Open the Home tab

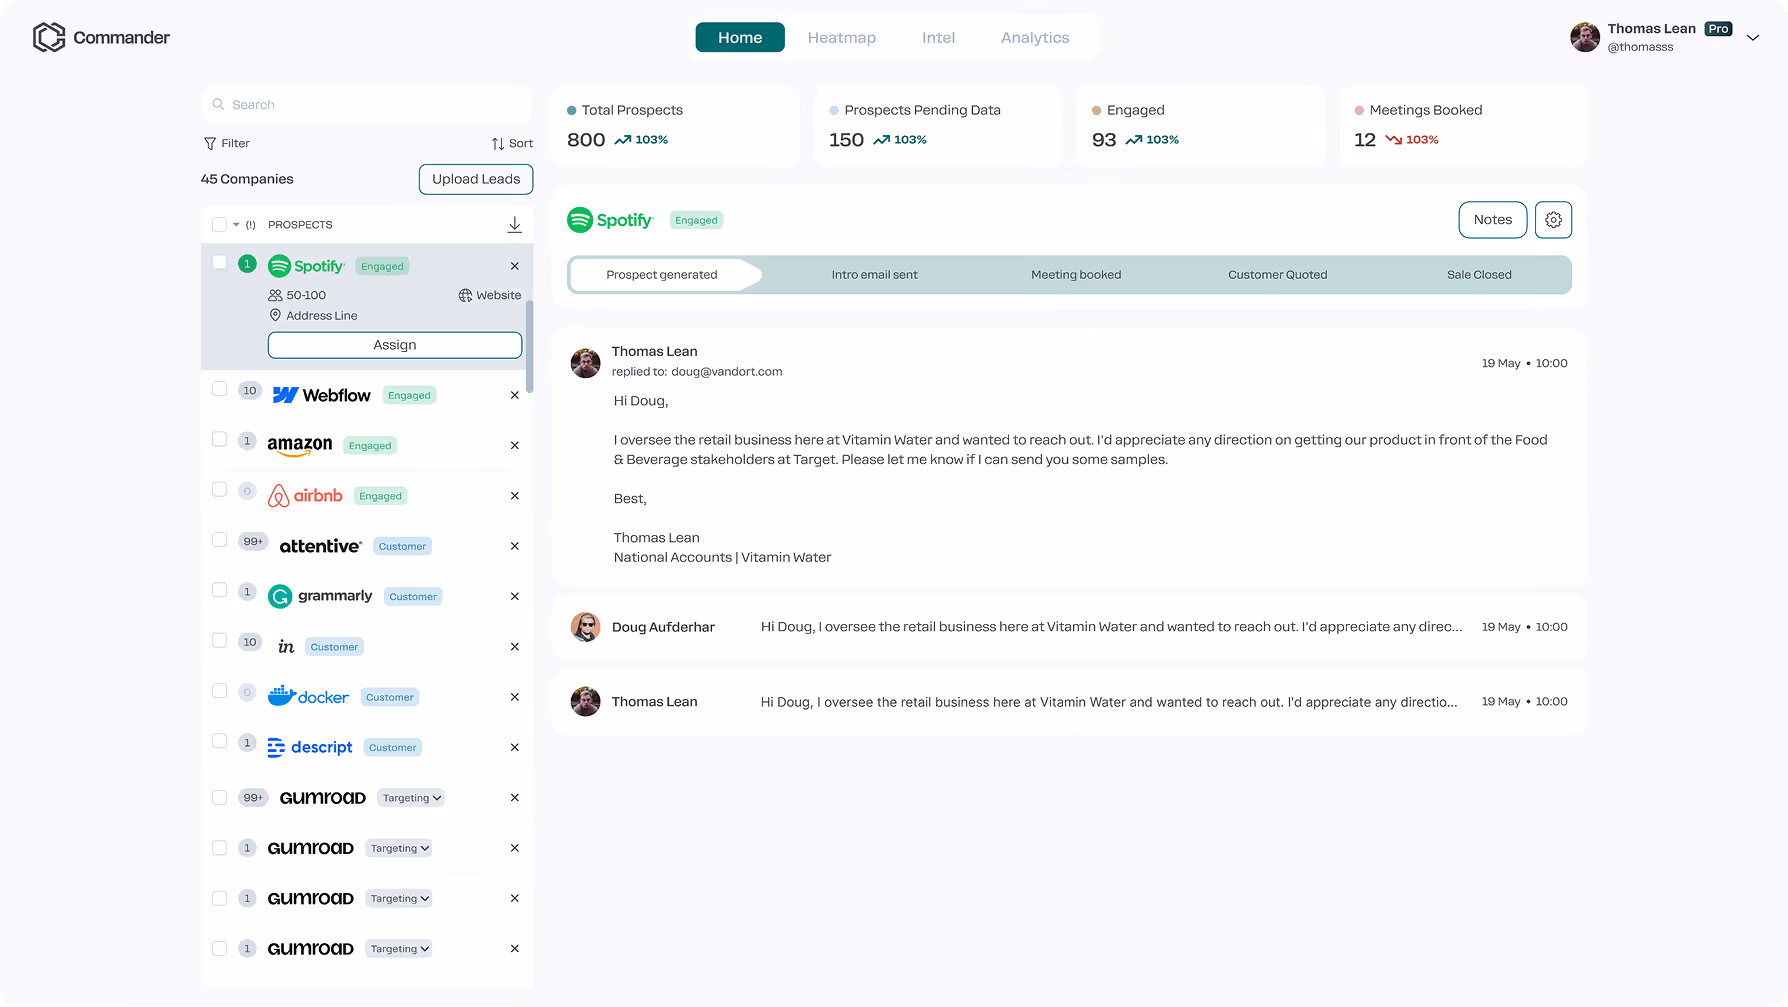pos(740,37)
